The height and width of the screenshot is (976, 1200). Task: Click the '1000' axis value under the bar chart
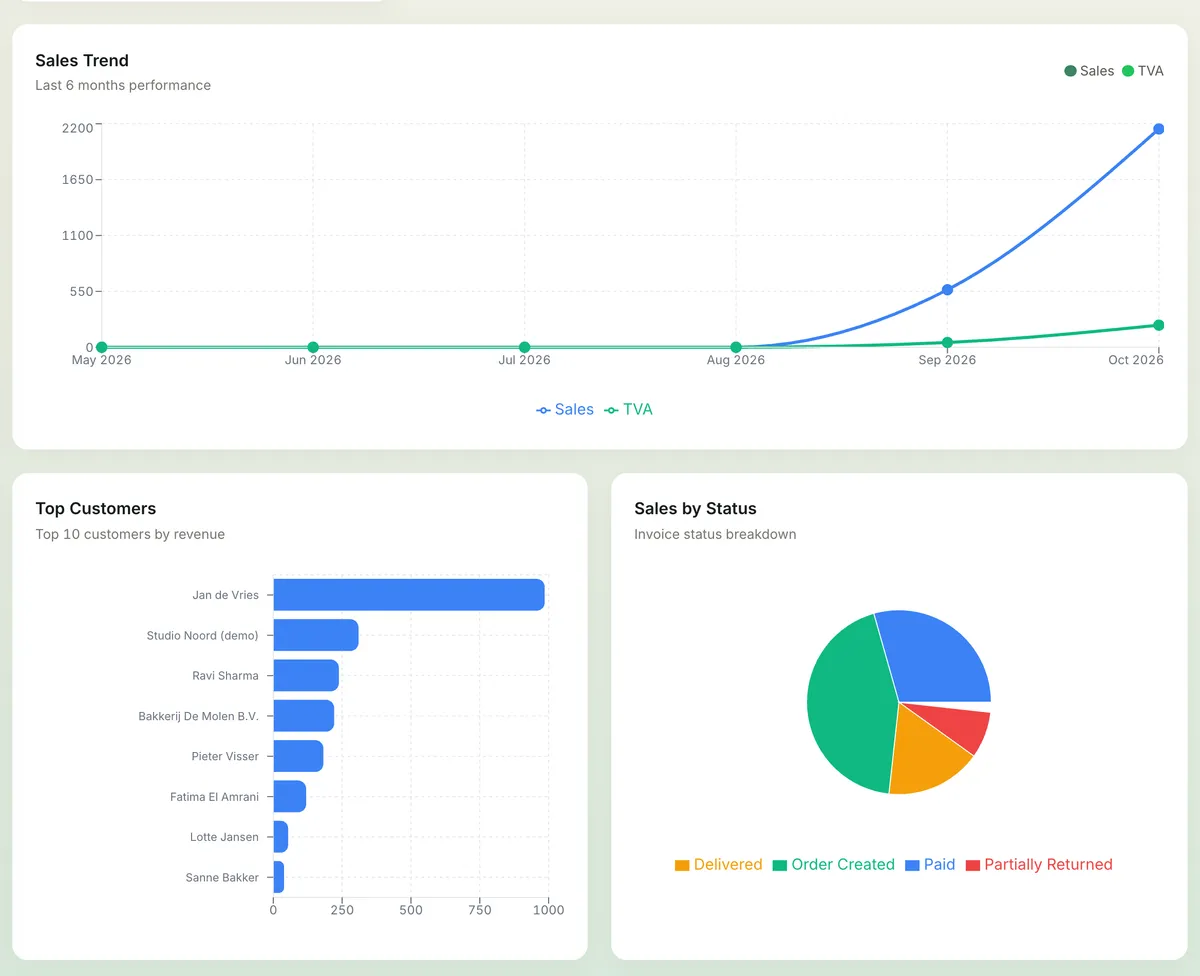coord(548,910)
